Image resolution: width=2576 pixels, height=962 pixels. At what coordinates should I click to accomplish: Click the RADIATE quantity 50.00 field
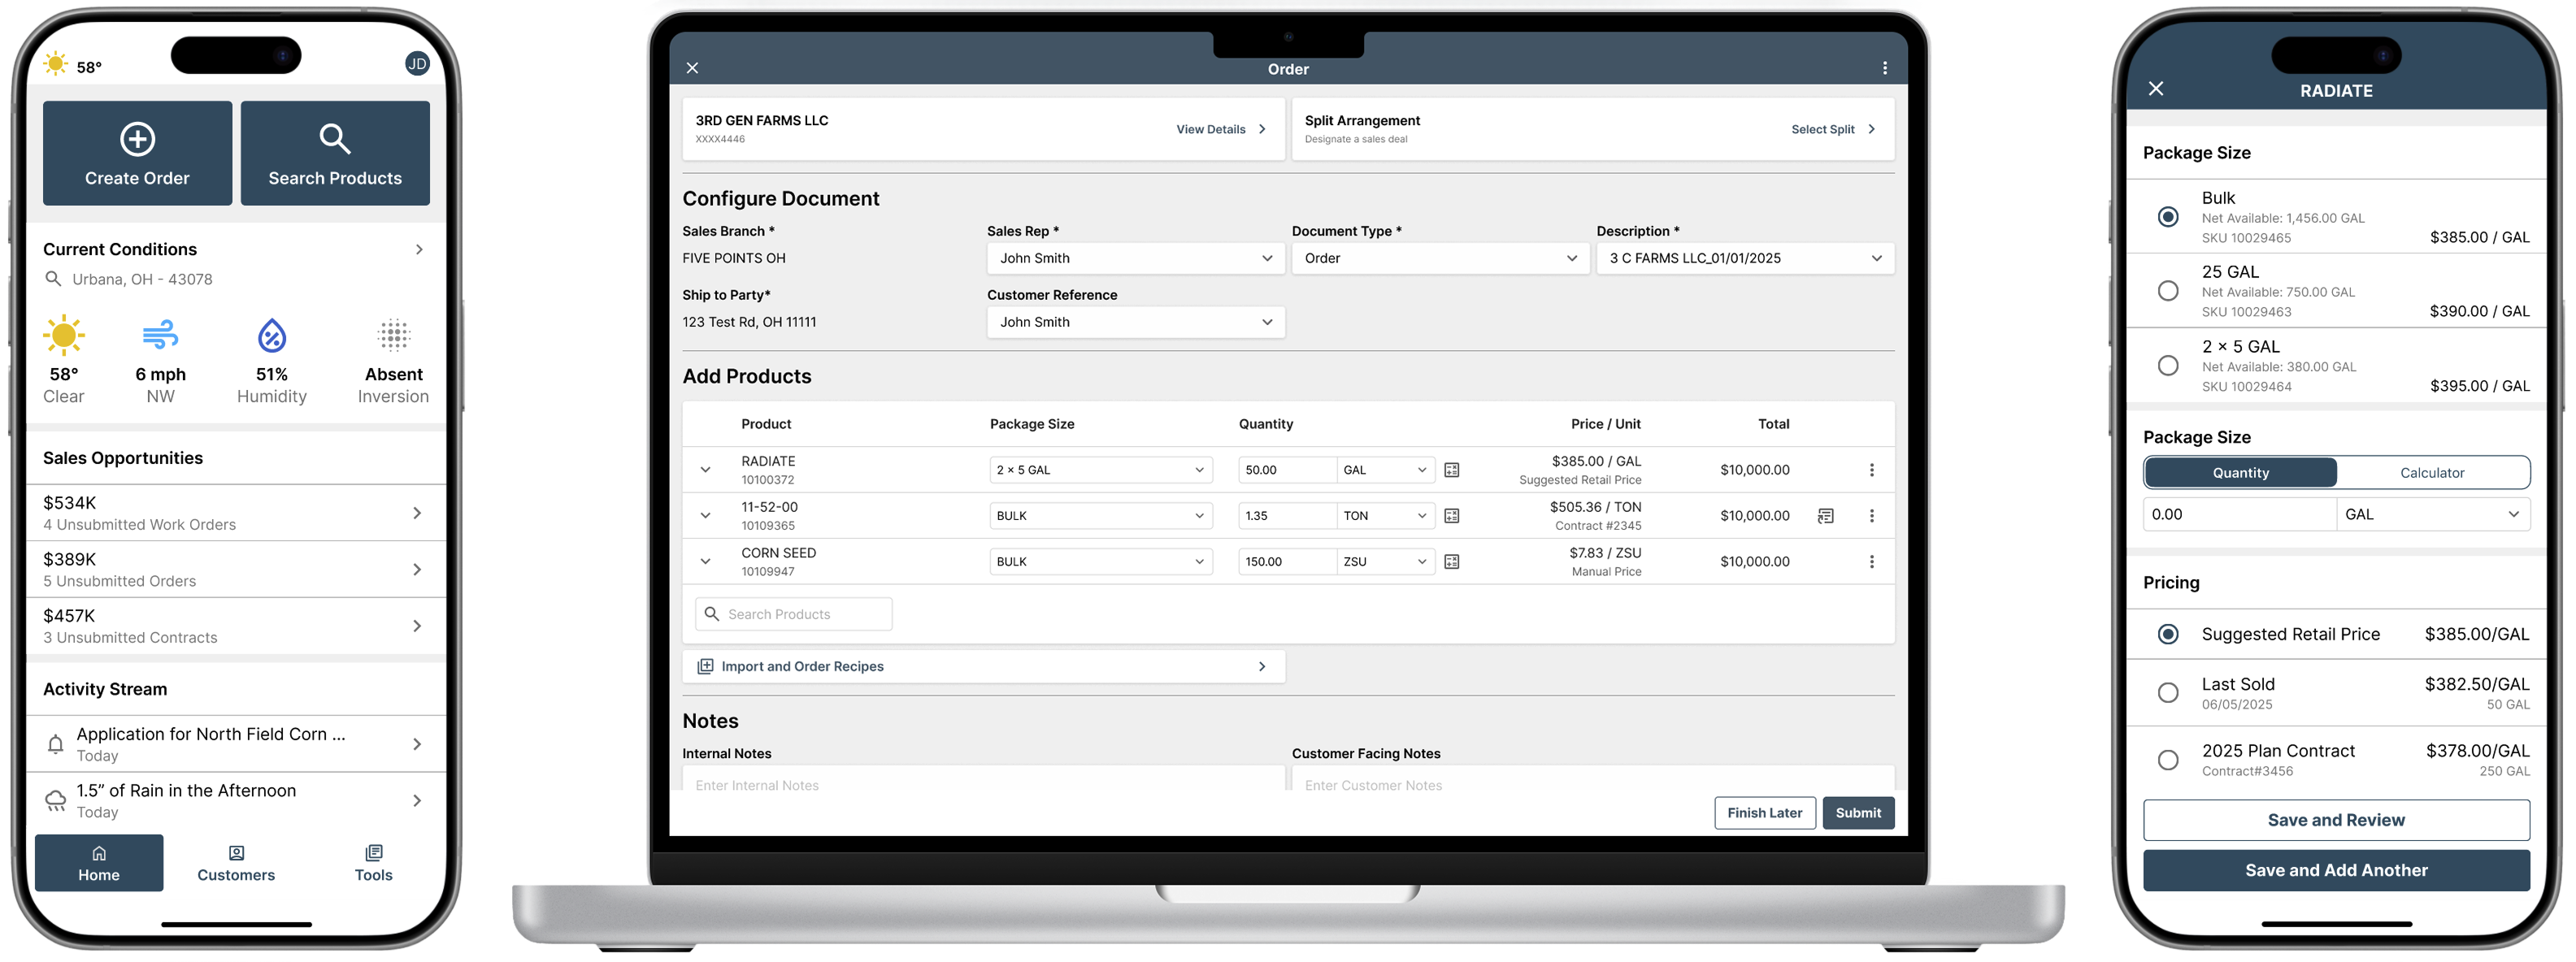(x=1288, y=470)
